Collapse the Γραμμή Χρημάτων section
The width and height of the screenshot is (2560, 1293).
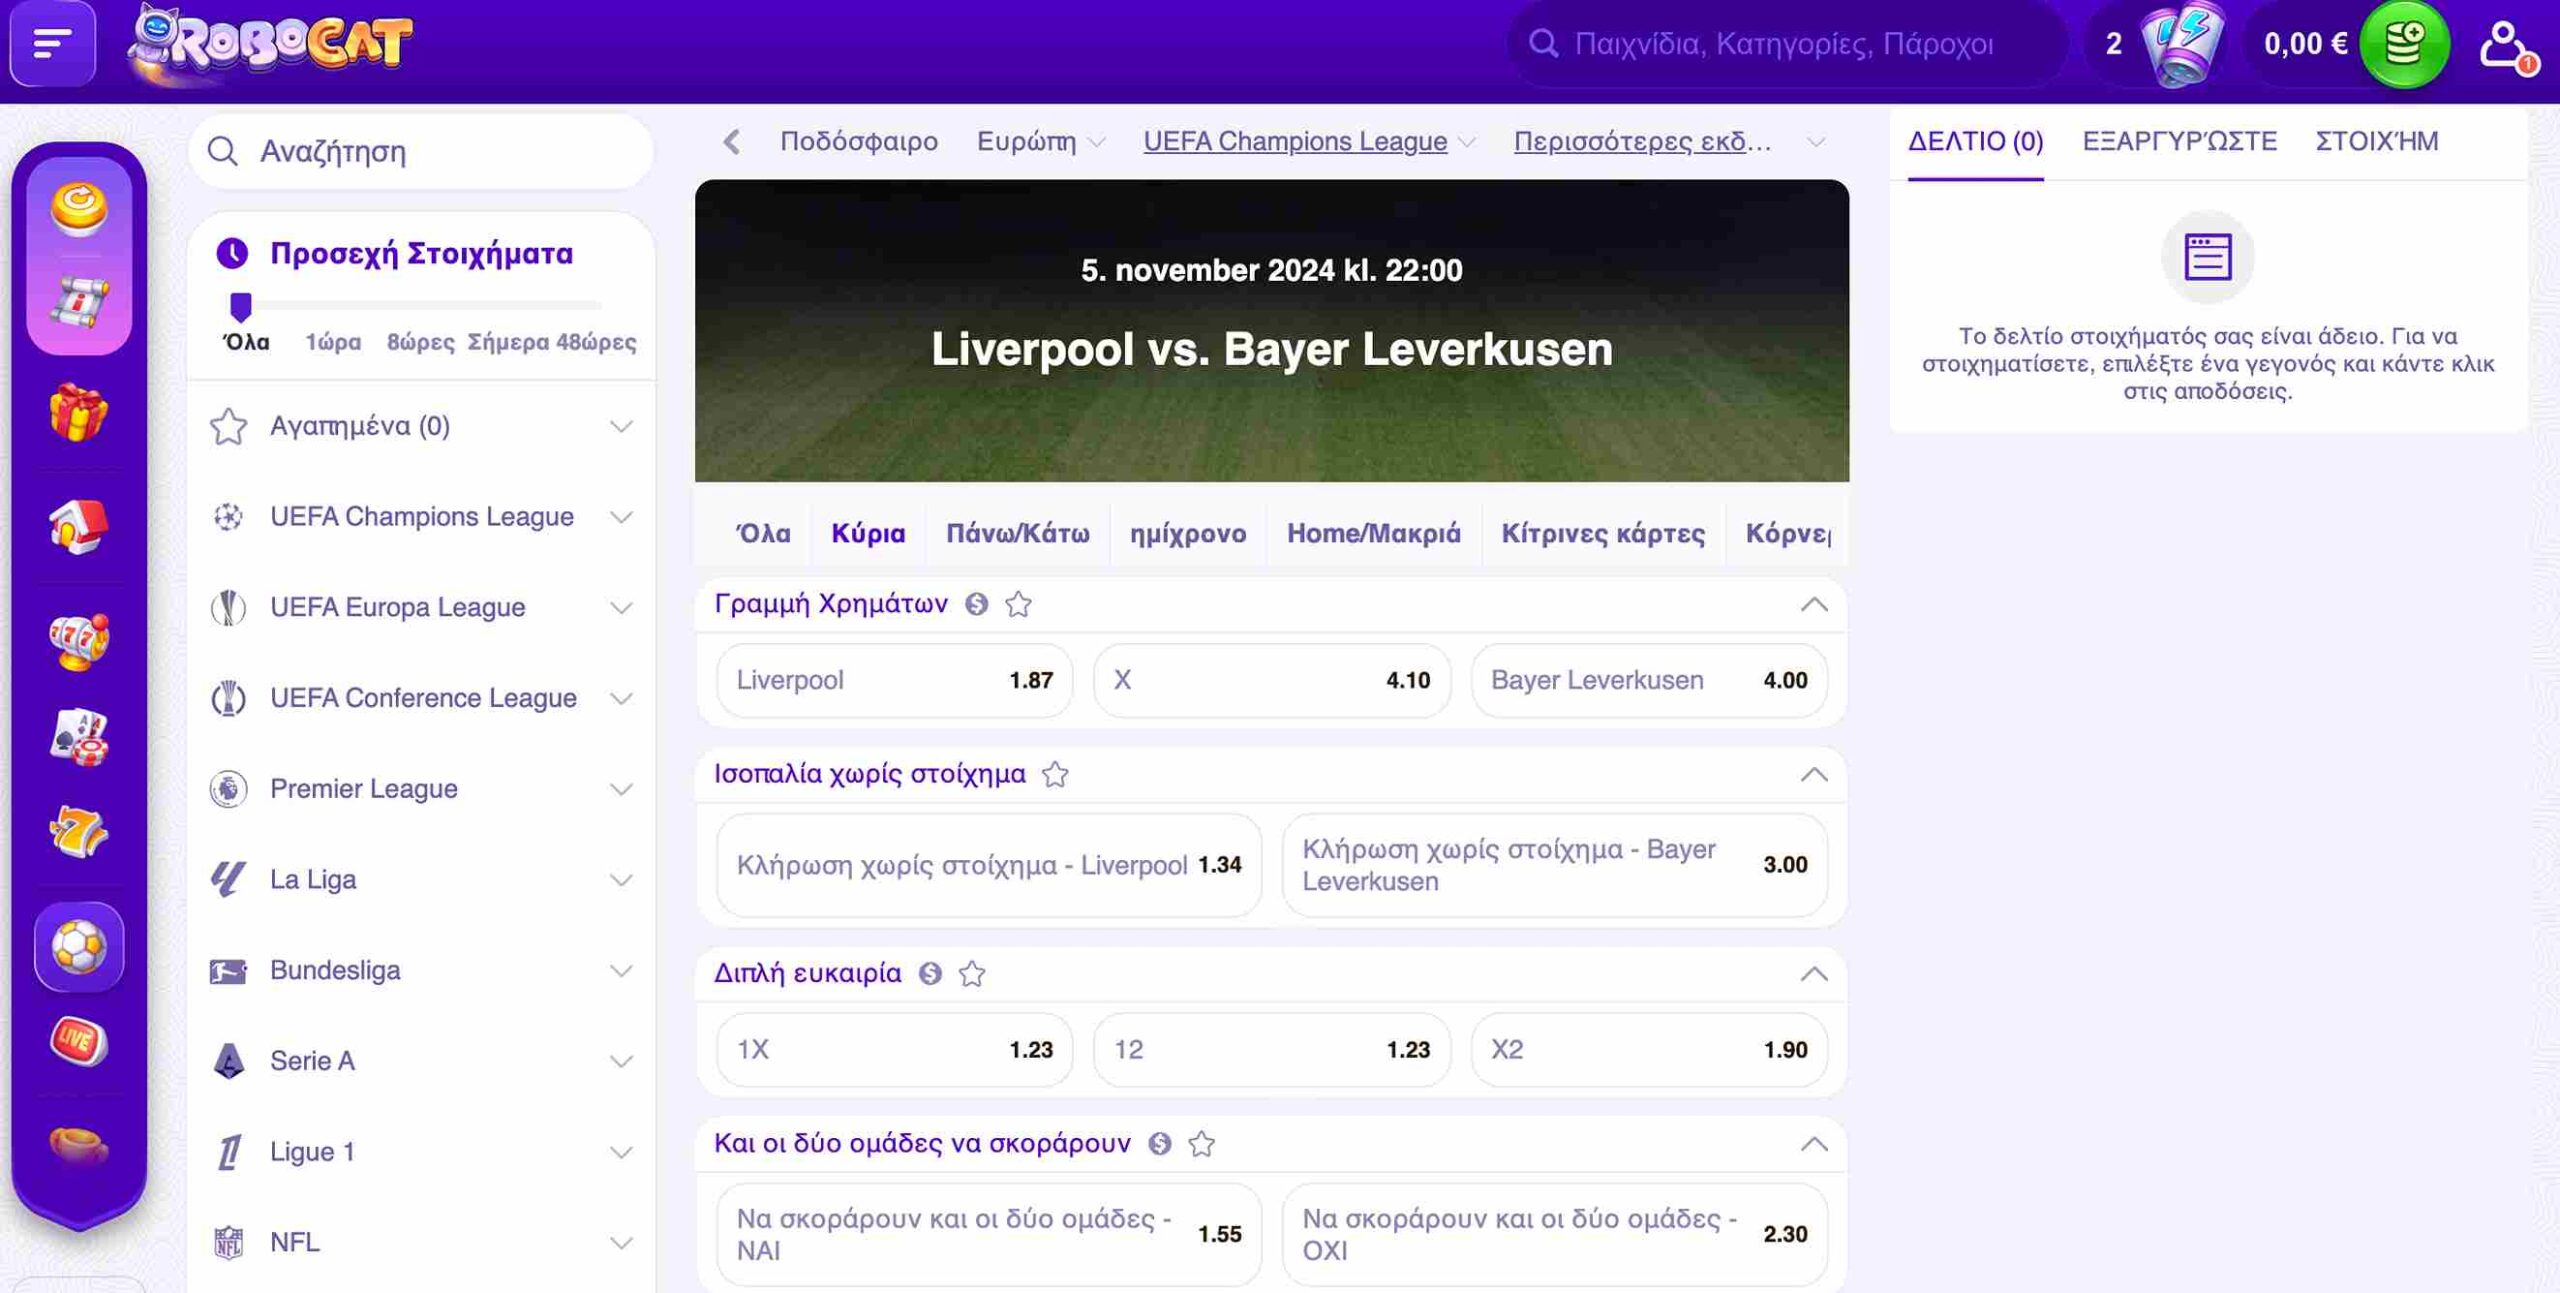pos(1813,605)
